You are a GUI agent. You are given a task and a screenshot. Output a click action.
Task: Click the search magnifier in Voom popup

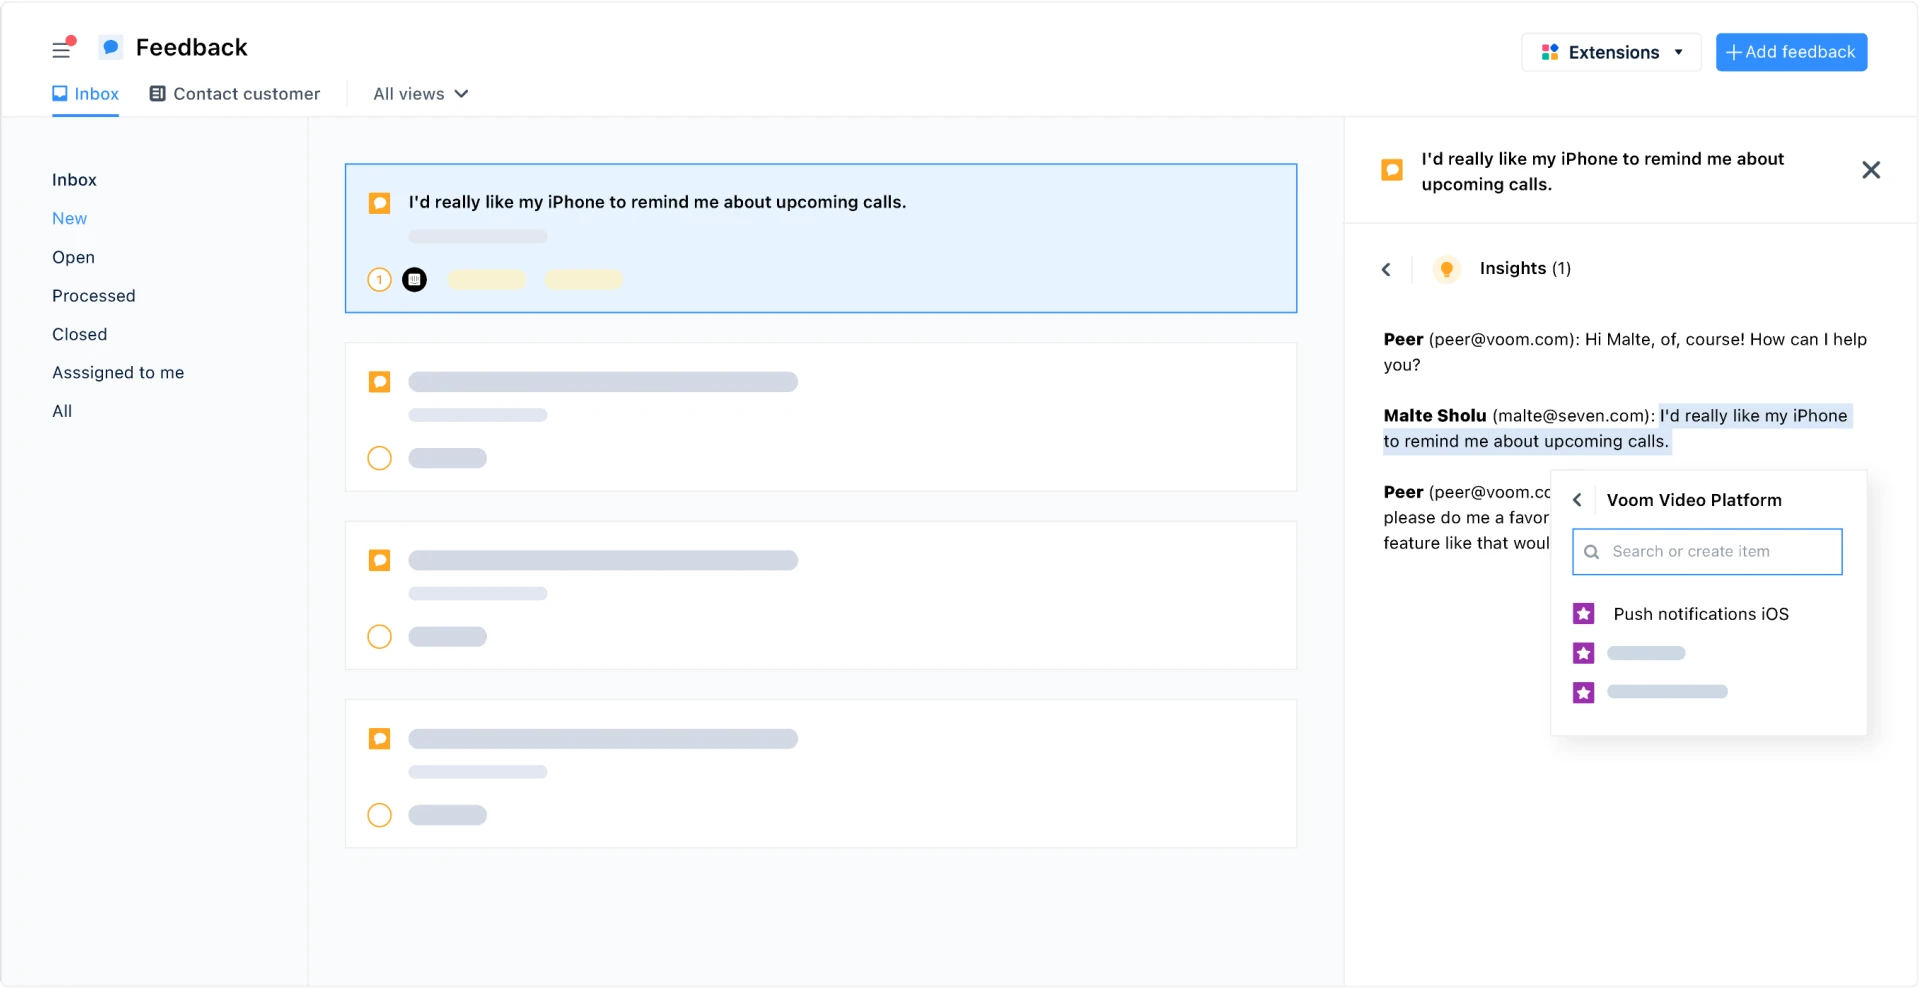1592,551
